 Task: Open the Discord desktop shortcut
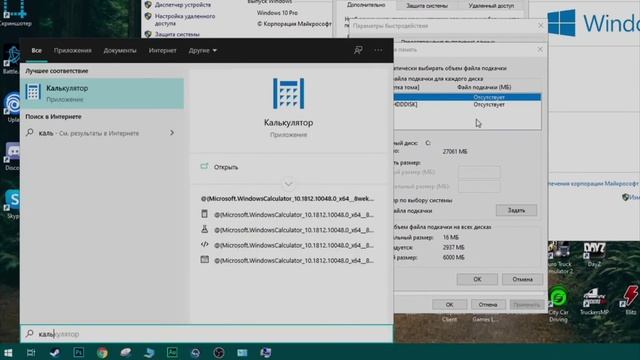coord(12,156)
